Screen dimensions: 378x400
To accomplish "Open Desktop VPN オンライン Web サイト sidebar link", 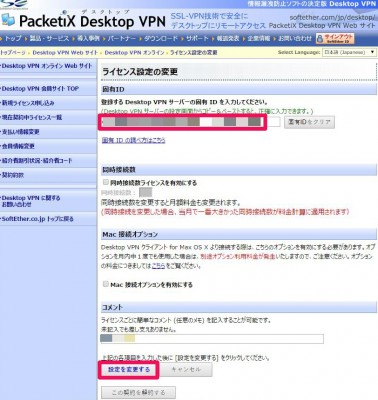I will click(x=47, y=66).
